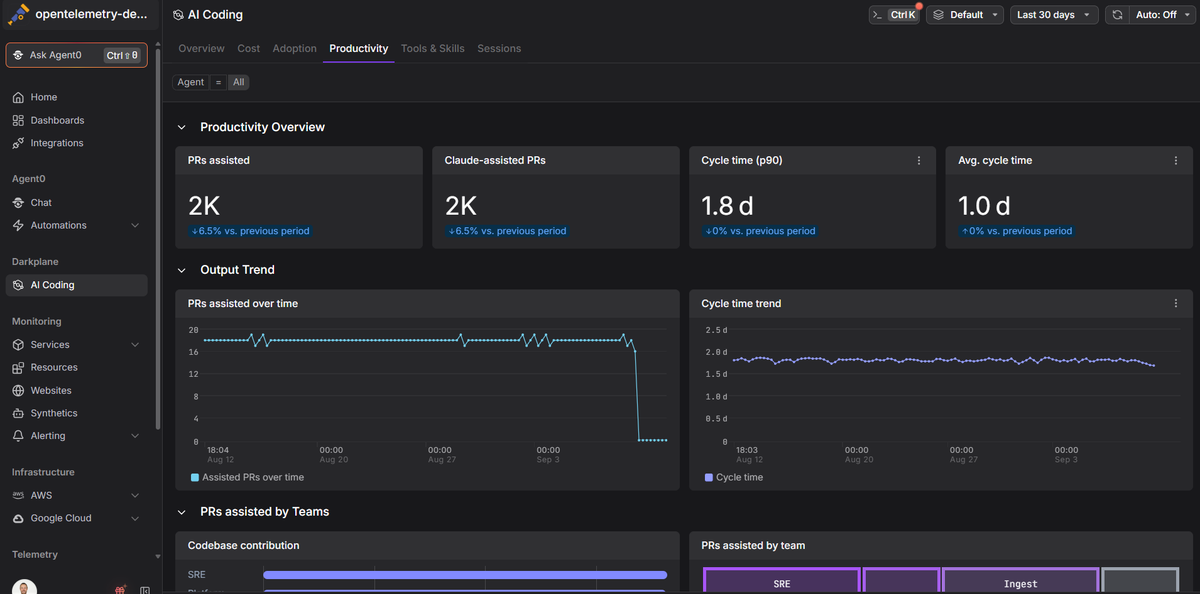Select the Productivity tab
Image resolution: width=1200 pixels, height=594 pixels.
tap(359, 48)
